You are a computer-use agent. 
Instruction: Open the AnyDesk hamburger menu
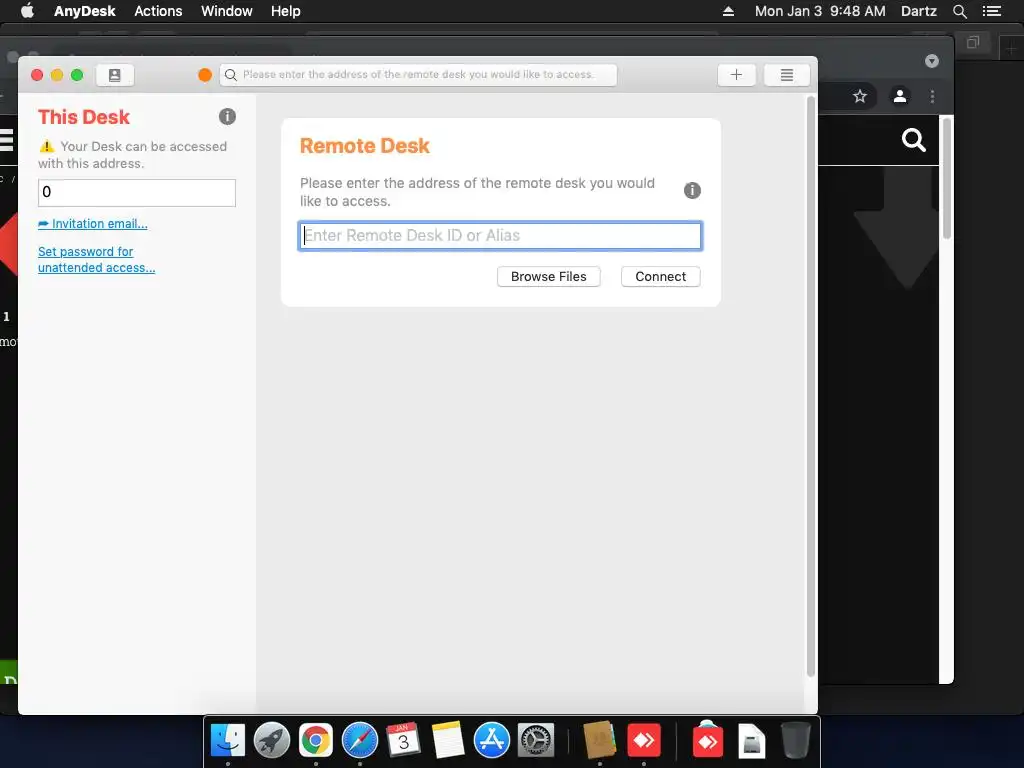[x=787, y=75]
